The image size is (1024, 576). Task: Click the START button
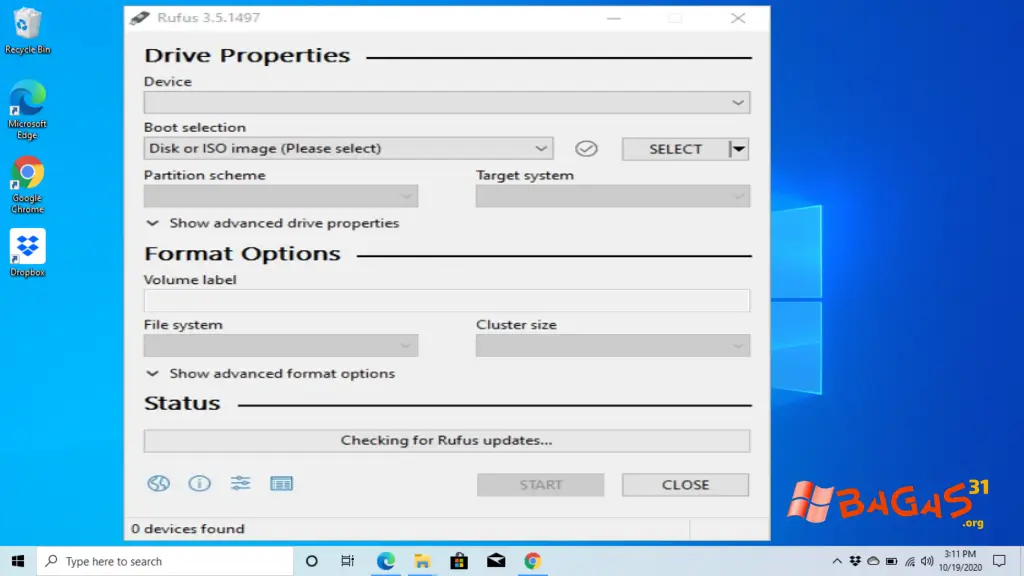[540, 485]
